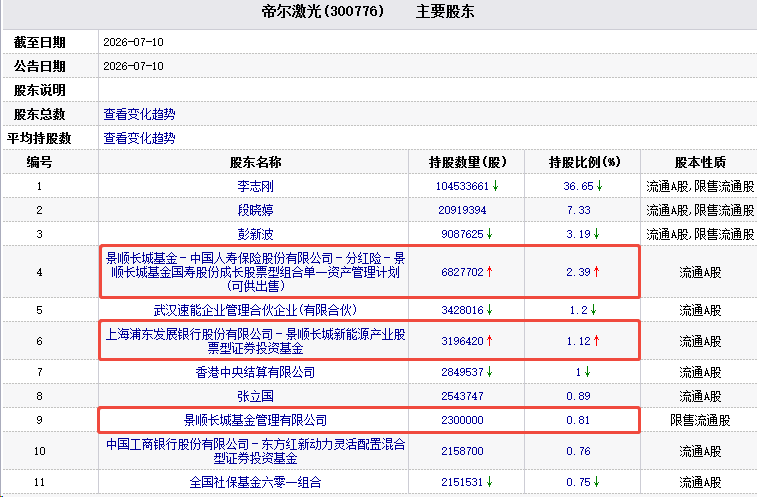The height and width of the screenshot is (497, 757).
Task: Click the 股本性质 column header
Action: (700, 162)
